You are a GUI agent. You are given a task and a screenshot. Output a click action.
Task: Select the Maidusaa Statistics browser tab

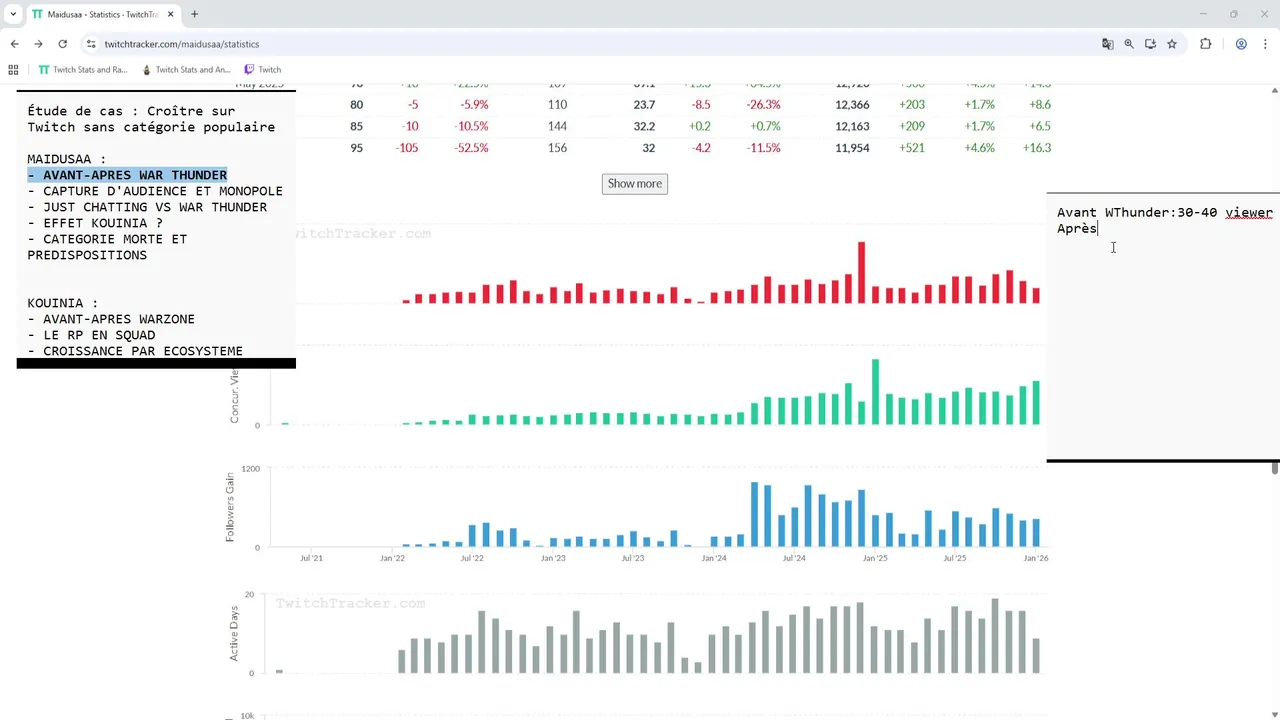click(102, 14)
